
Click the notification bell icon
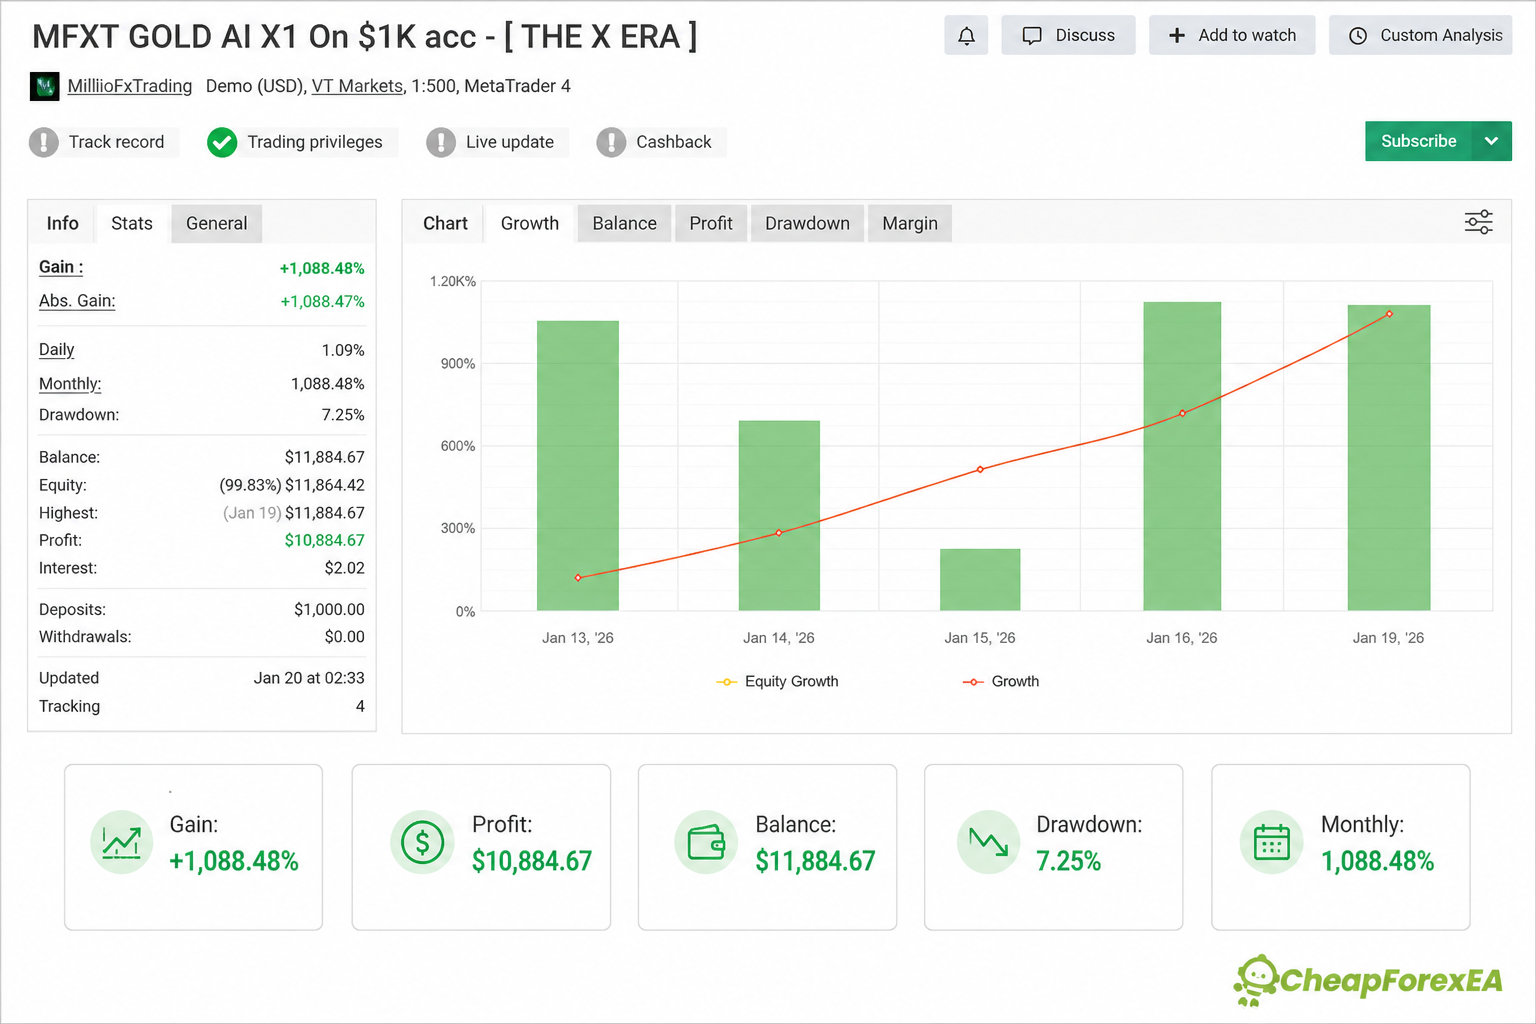click(x=966, y=36)
